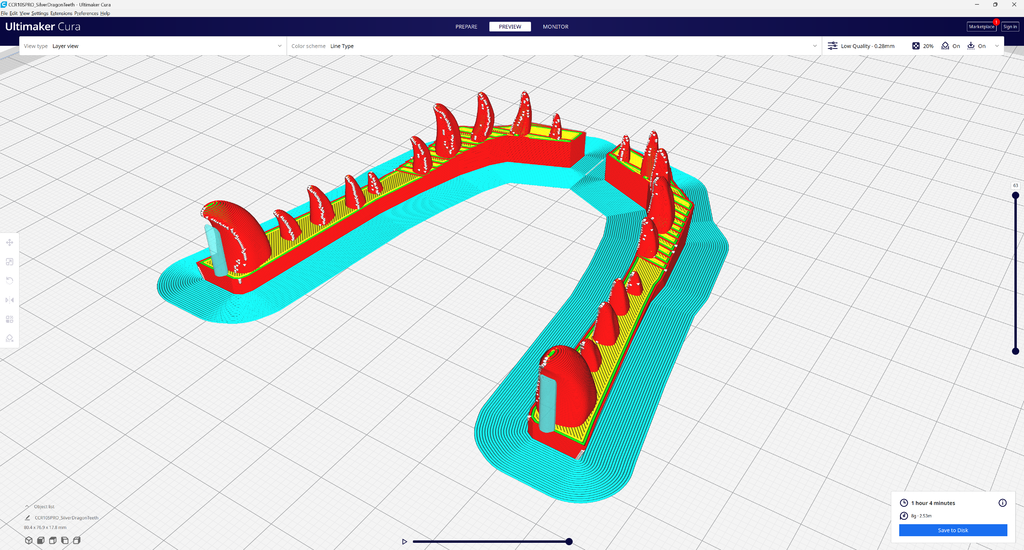Open the Edit menu
The image size is (1024, 550).
[13, 13]
